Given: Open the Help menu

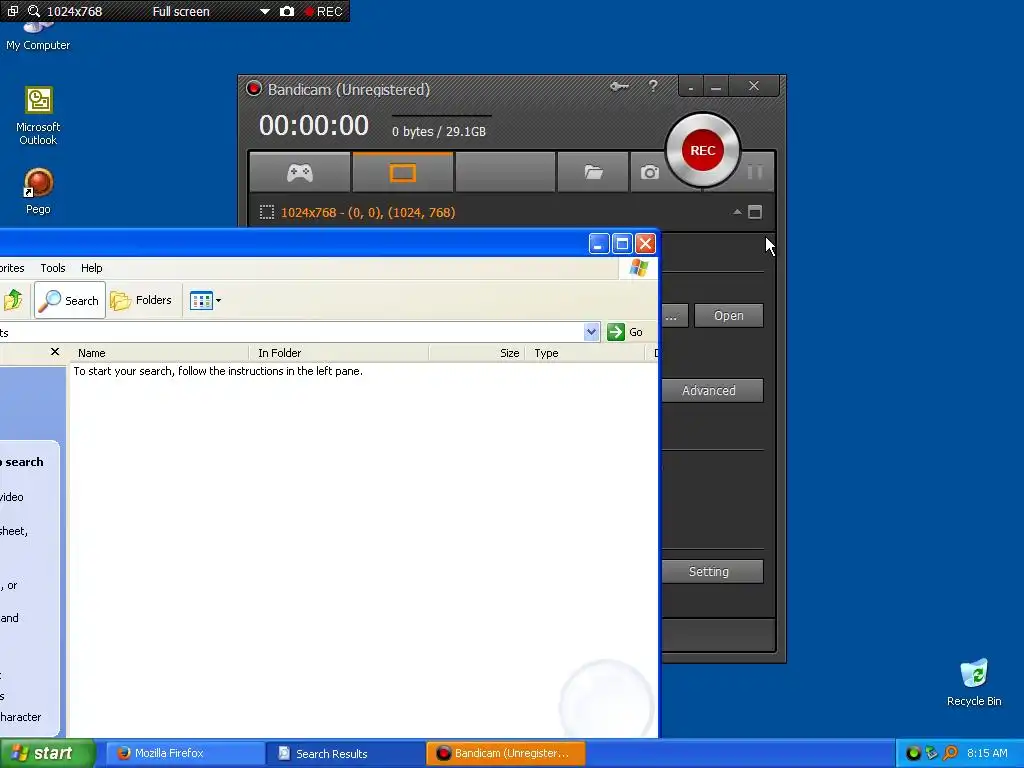Looking at the screenshot, I should coord(91,268).
